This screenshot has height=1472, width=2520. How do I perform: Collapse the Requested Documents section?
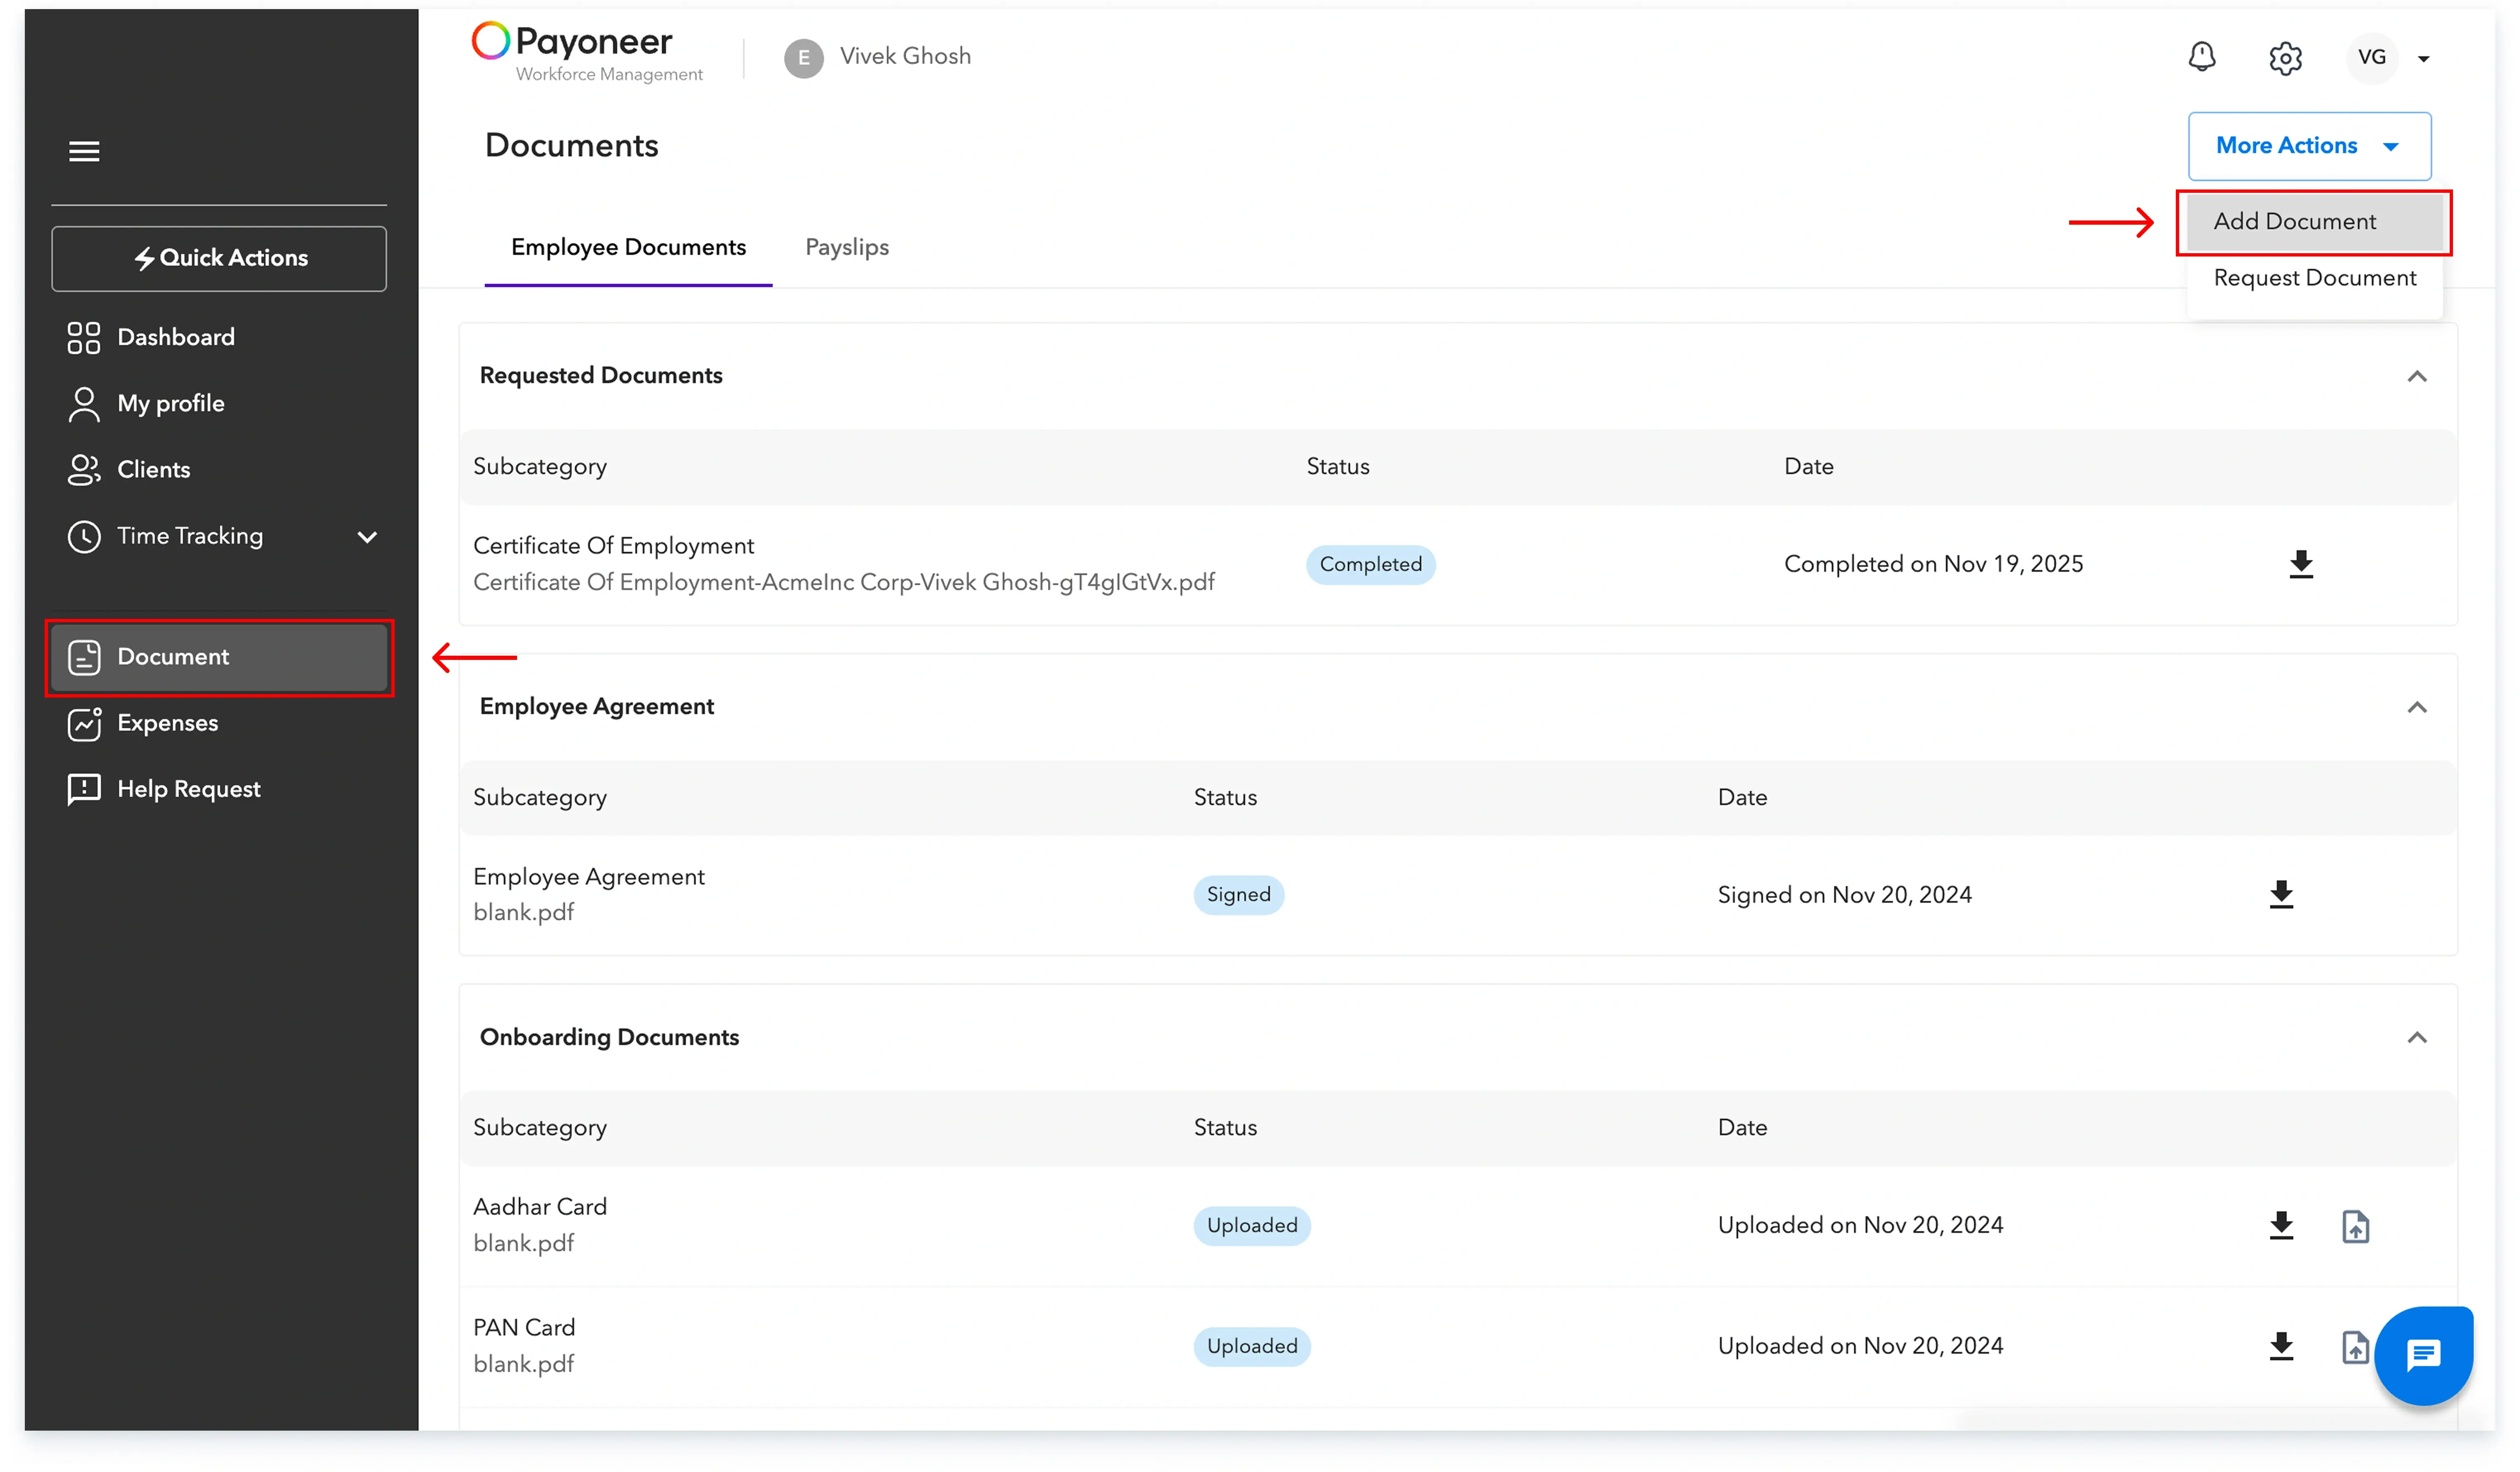(2416, 376)
